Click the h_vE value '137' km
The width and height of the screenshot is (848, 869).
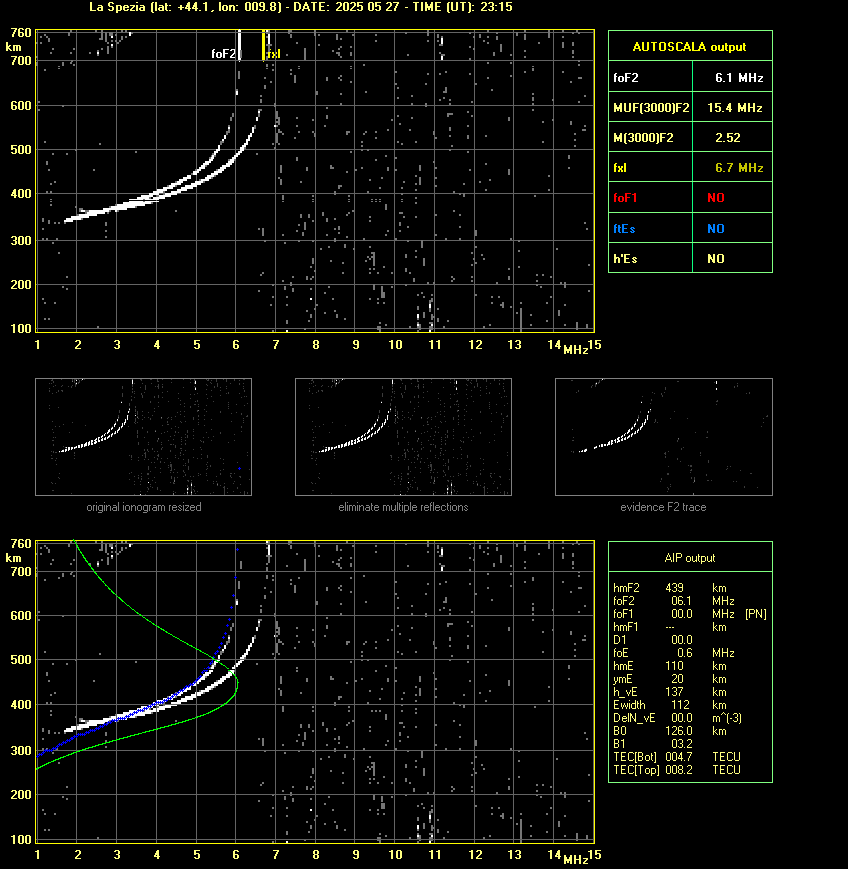click(675, 692)
